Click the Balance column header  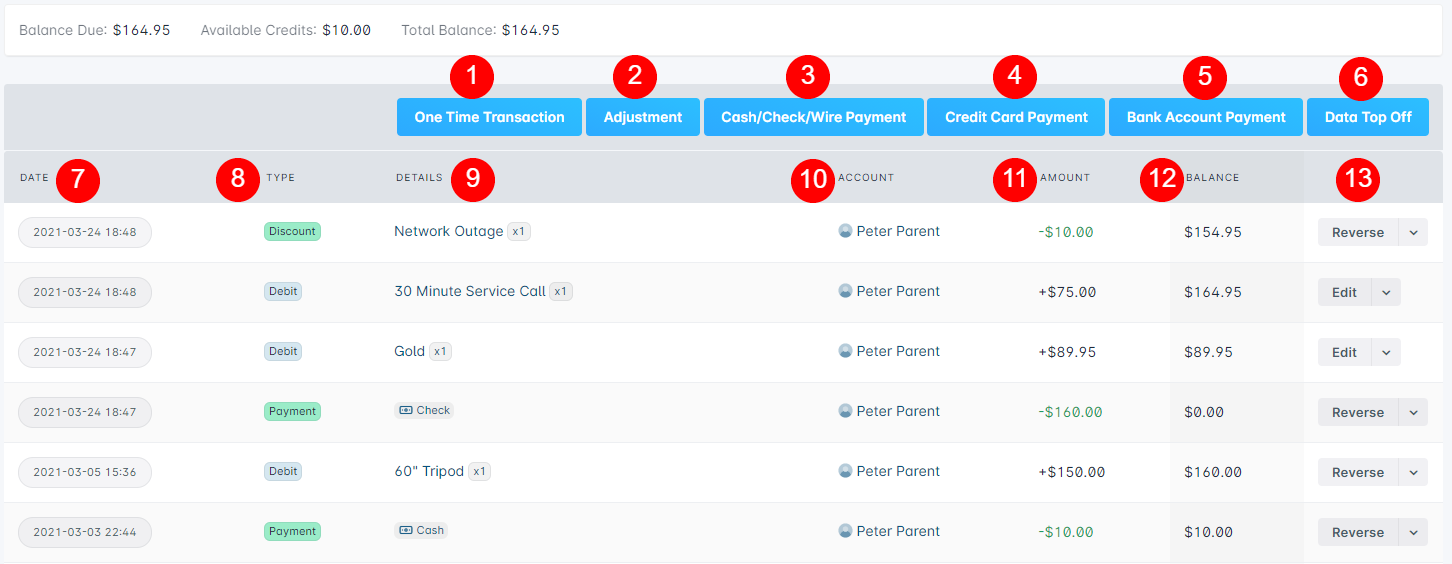[x=1212, y=178]
